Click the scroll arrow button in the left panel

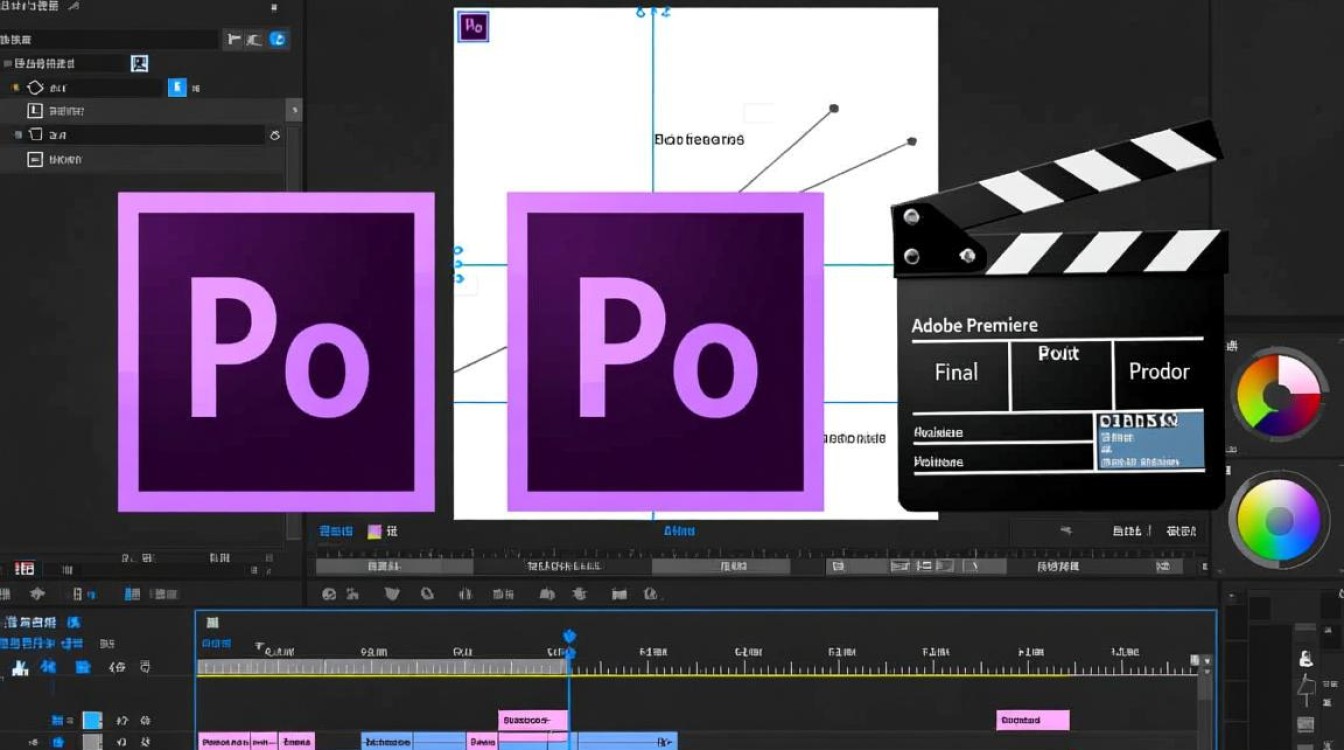click(x=294, y=110)
